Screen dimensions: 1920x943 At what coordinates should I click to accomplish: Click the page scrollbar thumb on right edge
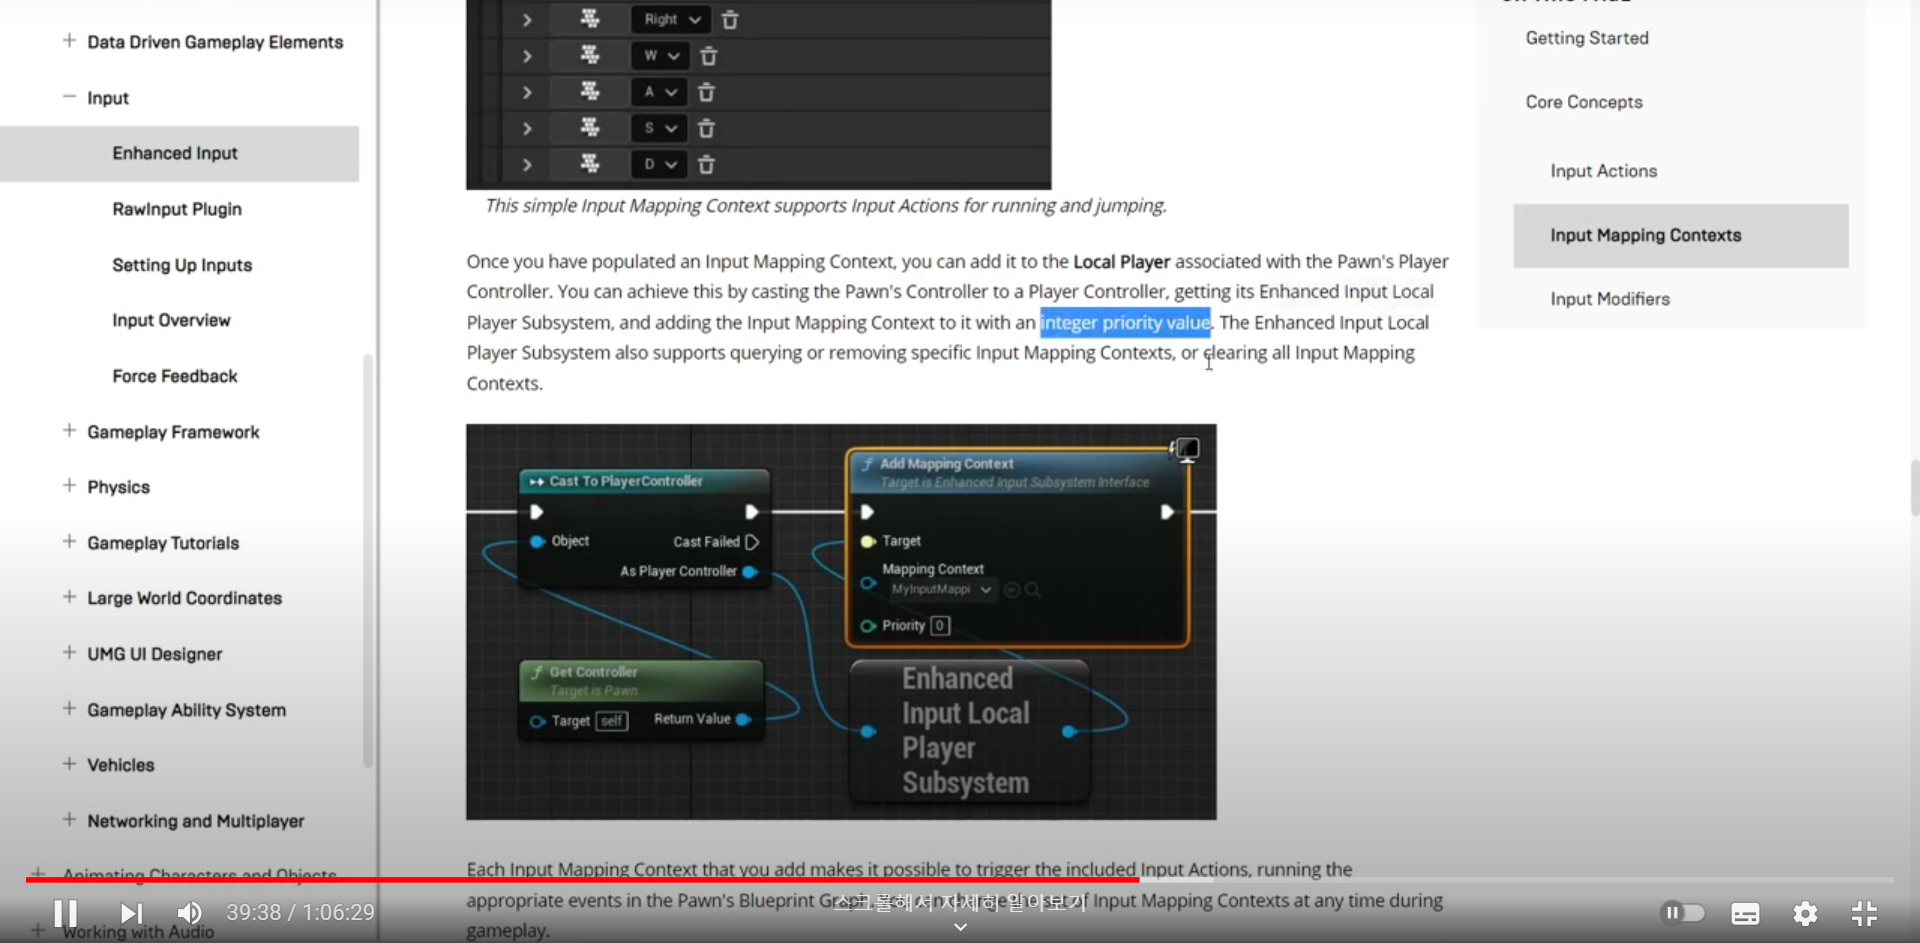[x=1914, y=487]
